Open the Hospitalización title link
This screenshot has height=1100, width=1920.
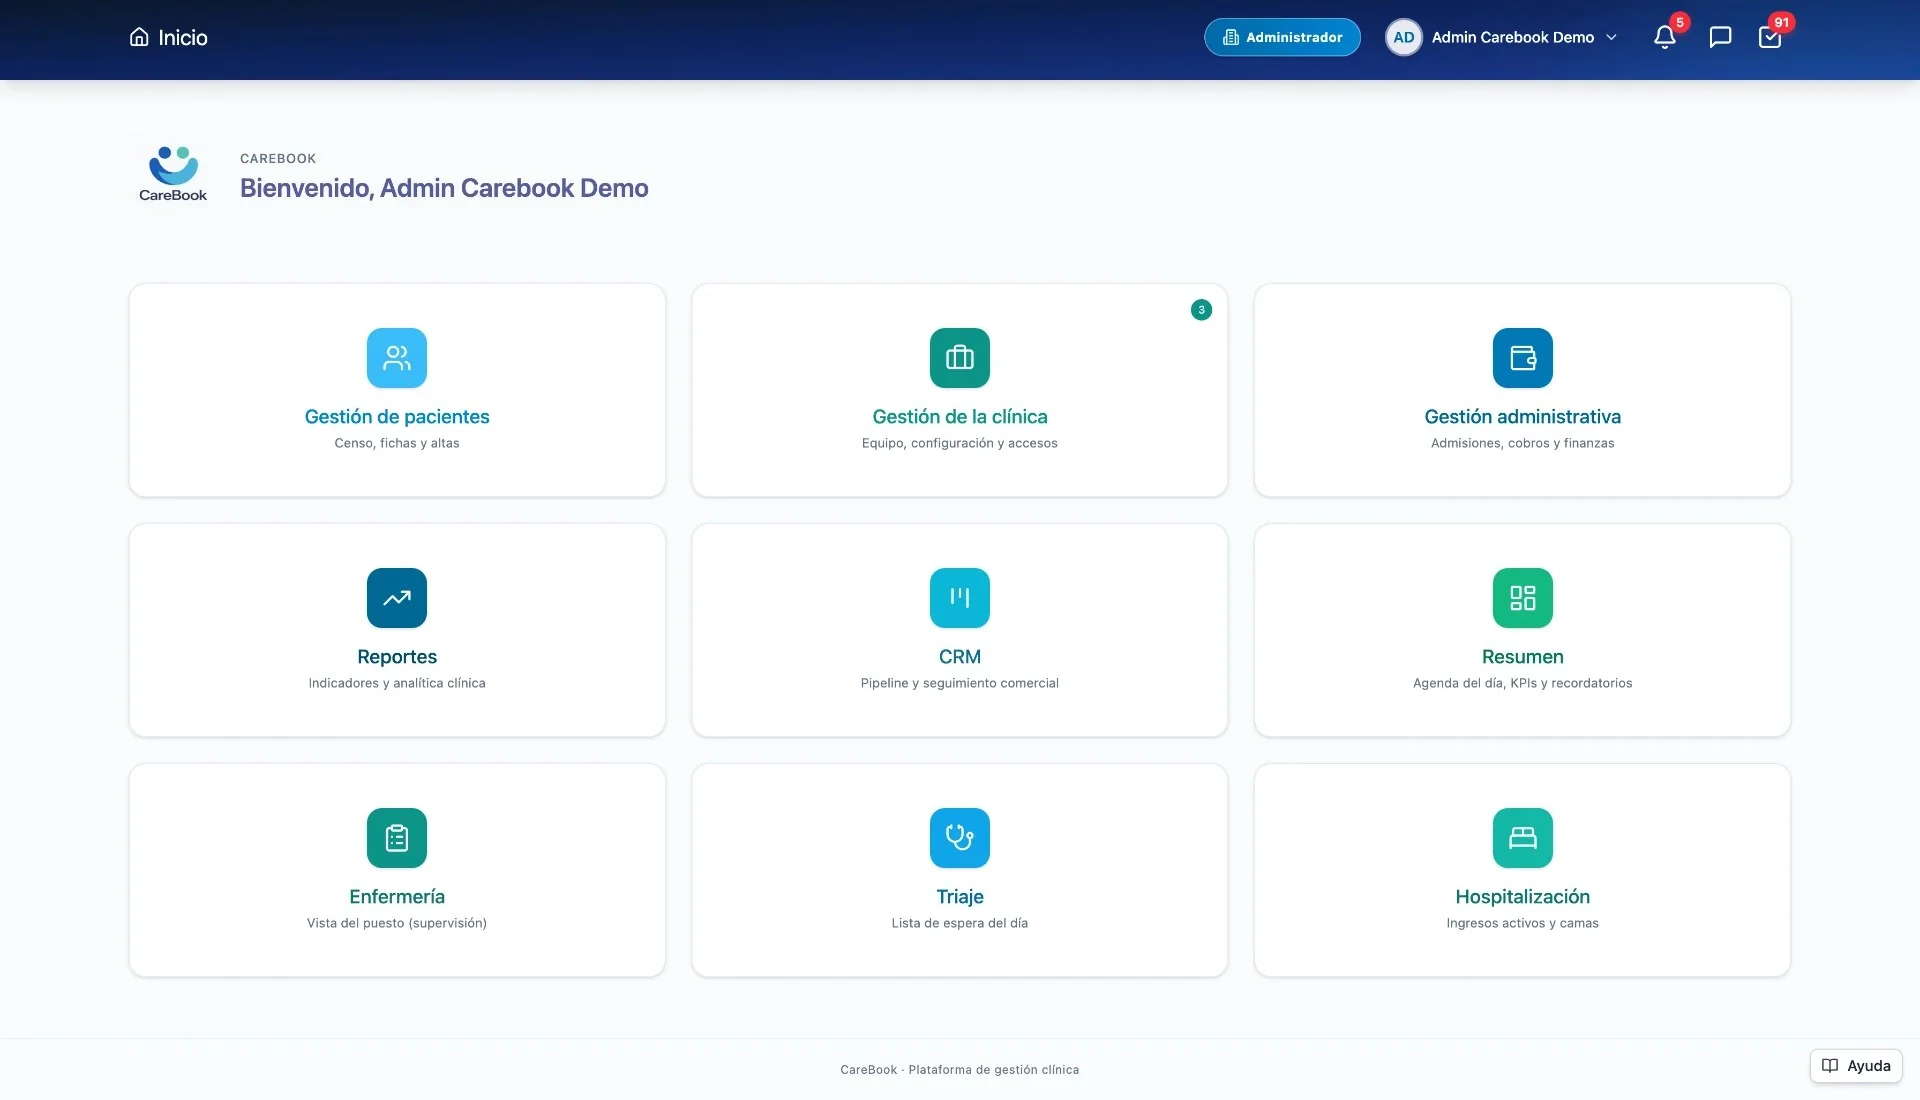pos(1523,896)
